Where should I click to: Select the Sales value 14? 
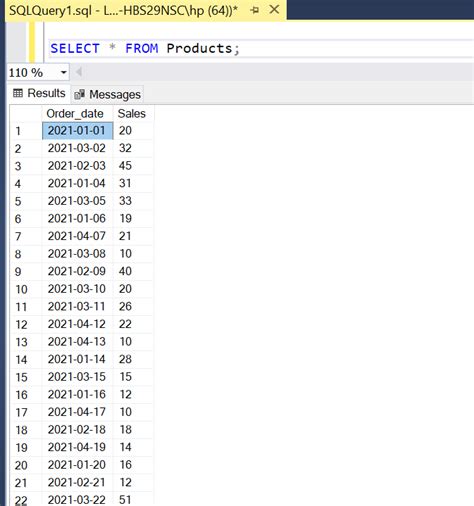(133, 447)
